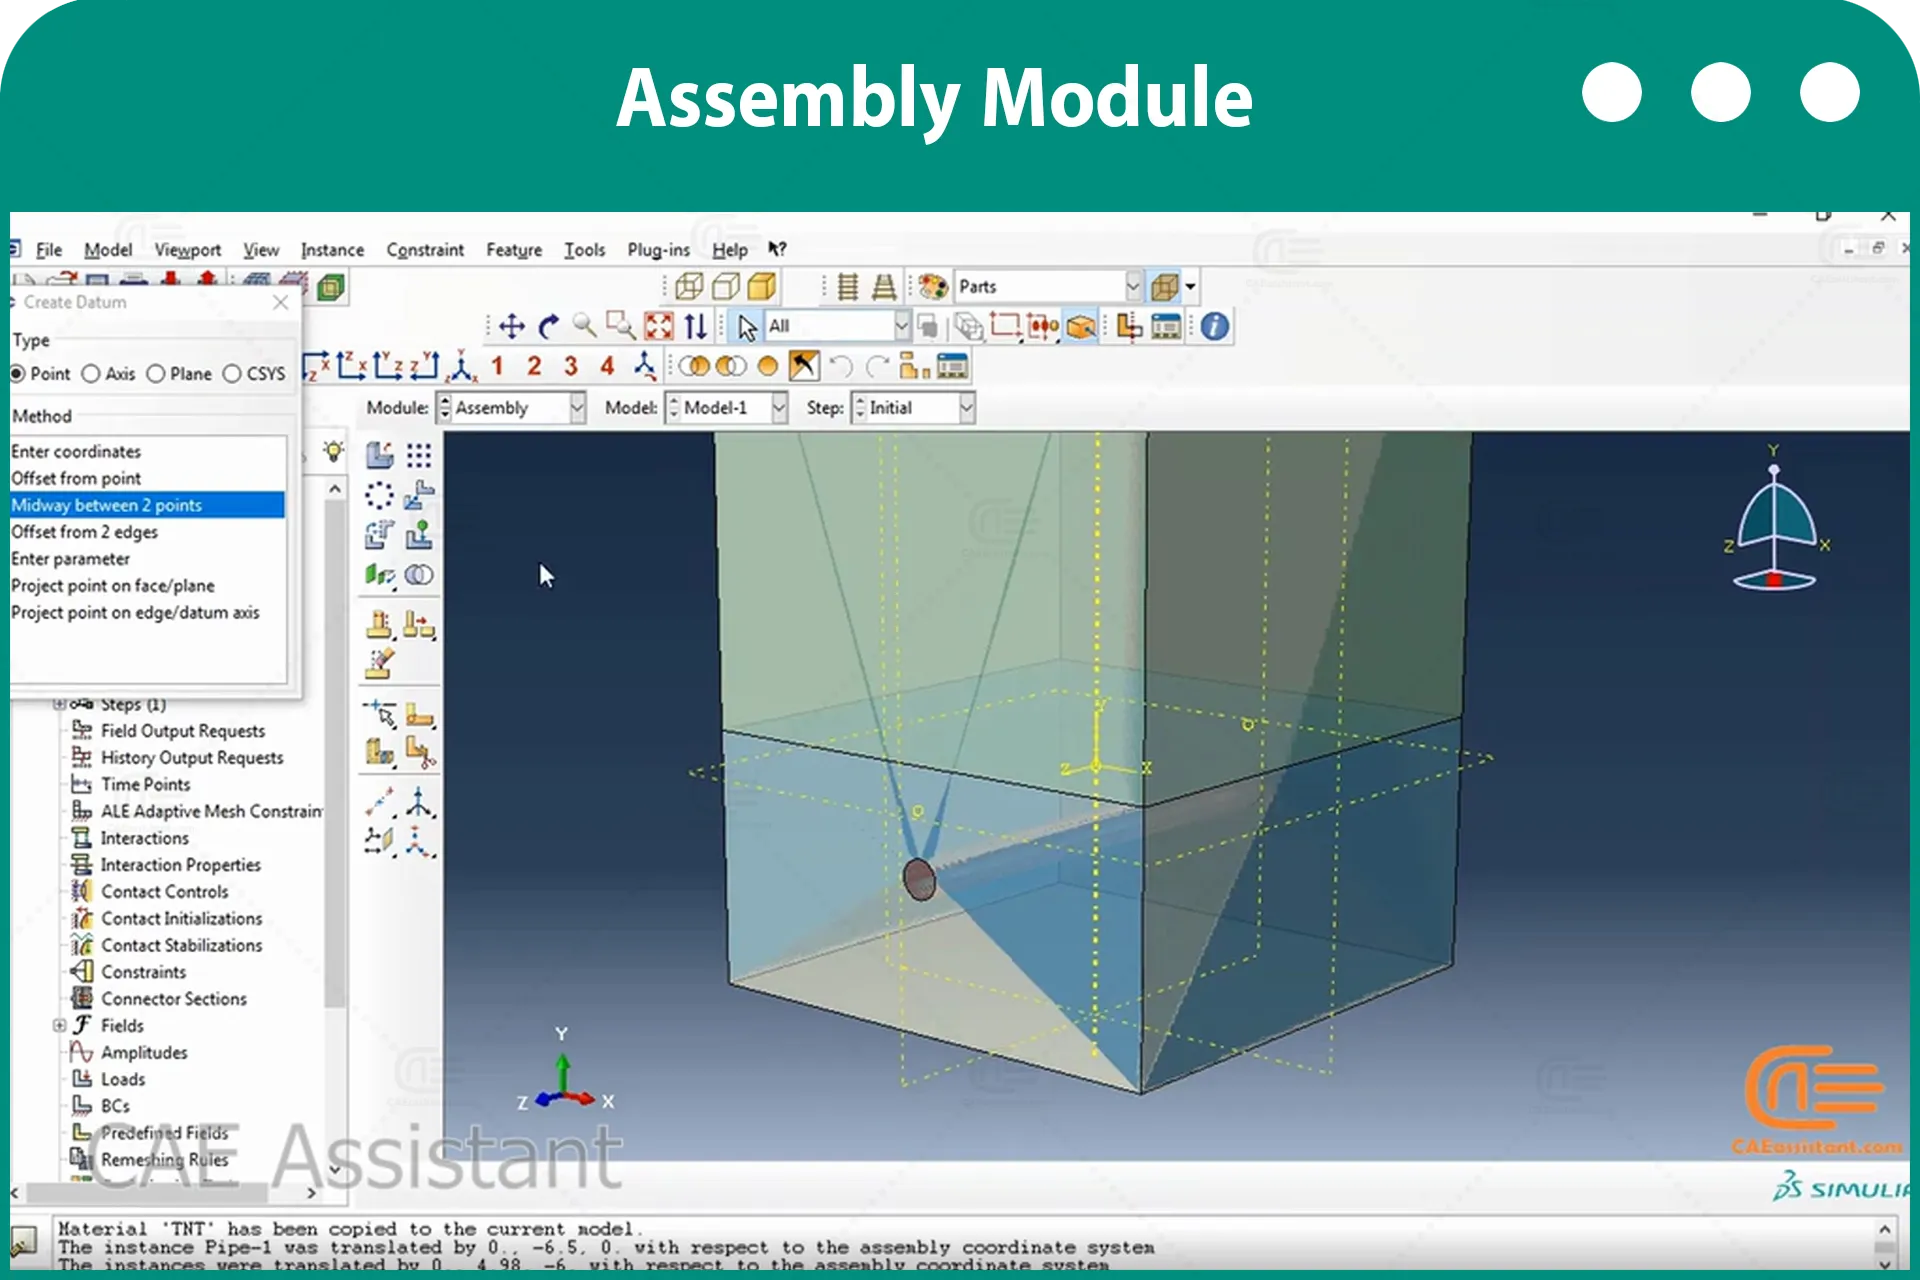The image size is (1920, 1280).
Task: Choose the CSYS radio option
Action: pyautogui.click(x=254, y=374)
